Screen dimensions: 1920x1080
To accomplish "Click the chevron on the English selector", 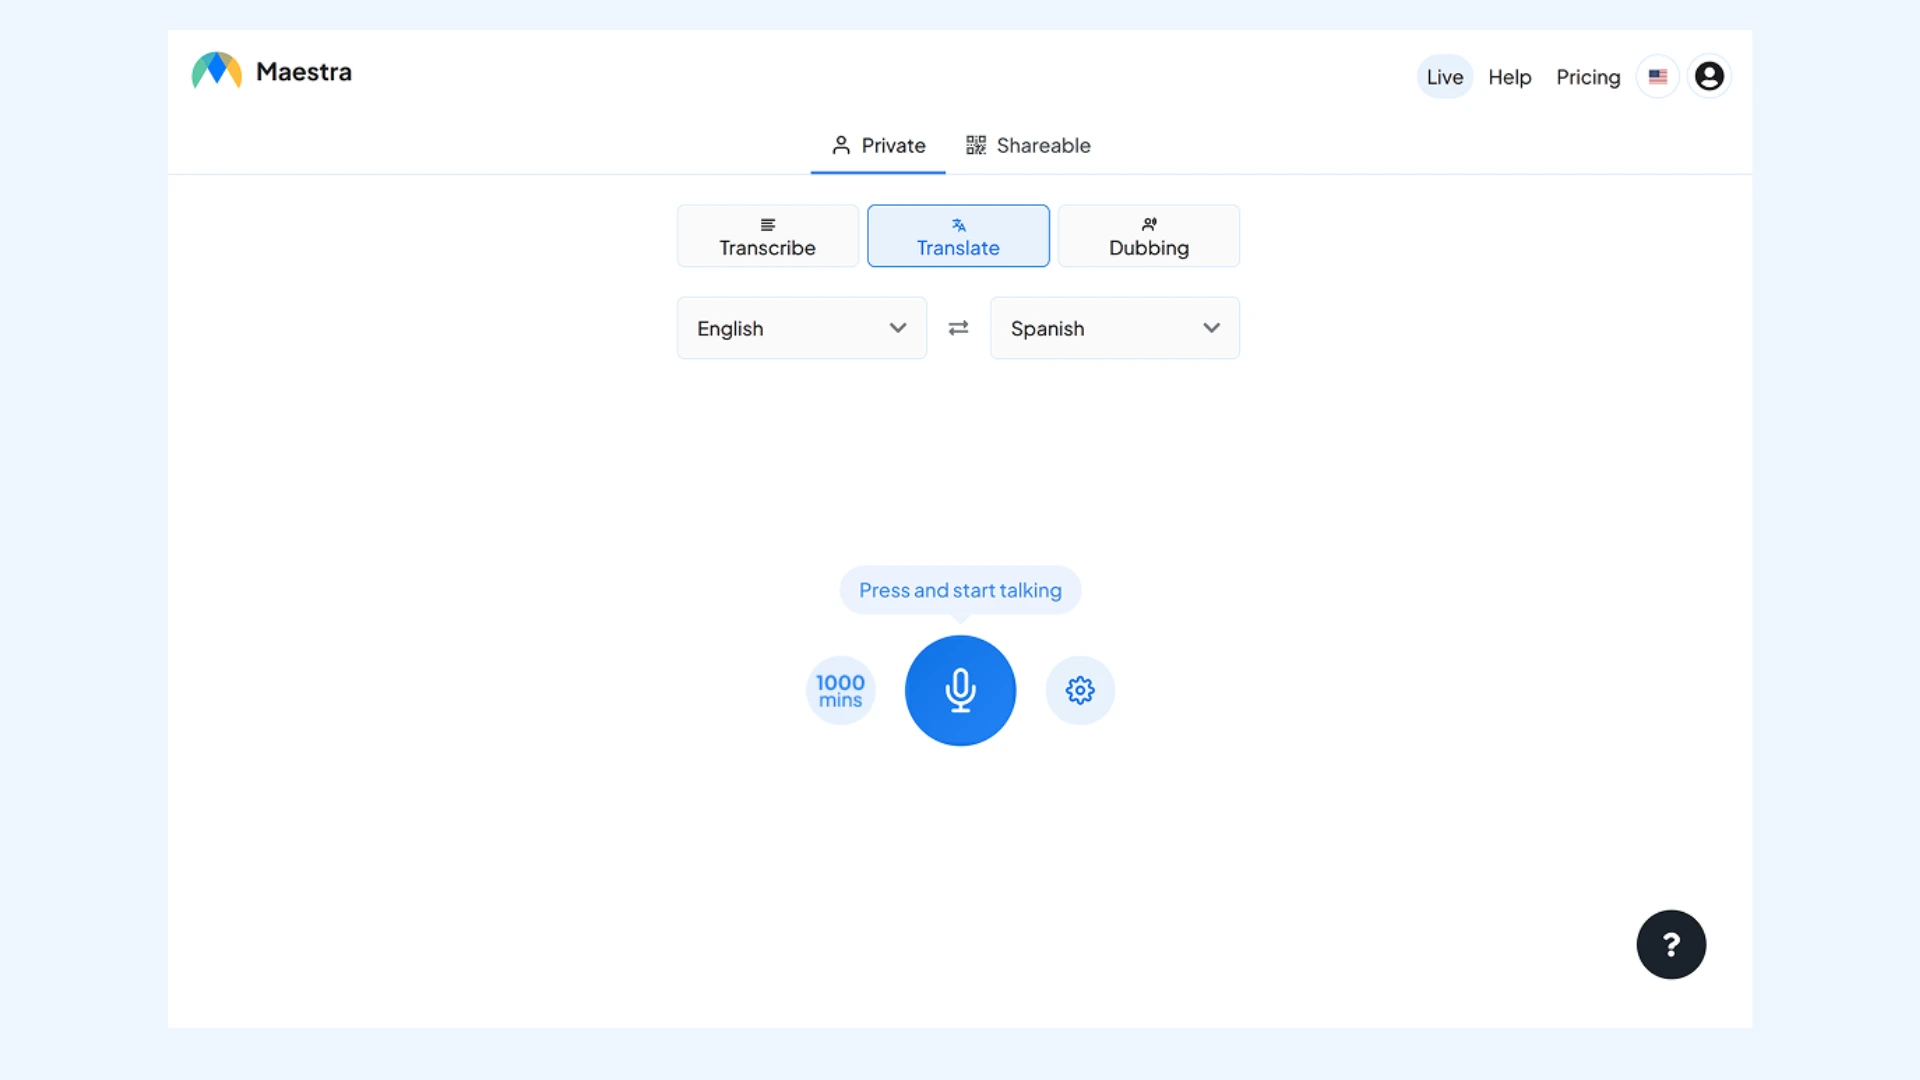I will (x=897, y=327).
